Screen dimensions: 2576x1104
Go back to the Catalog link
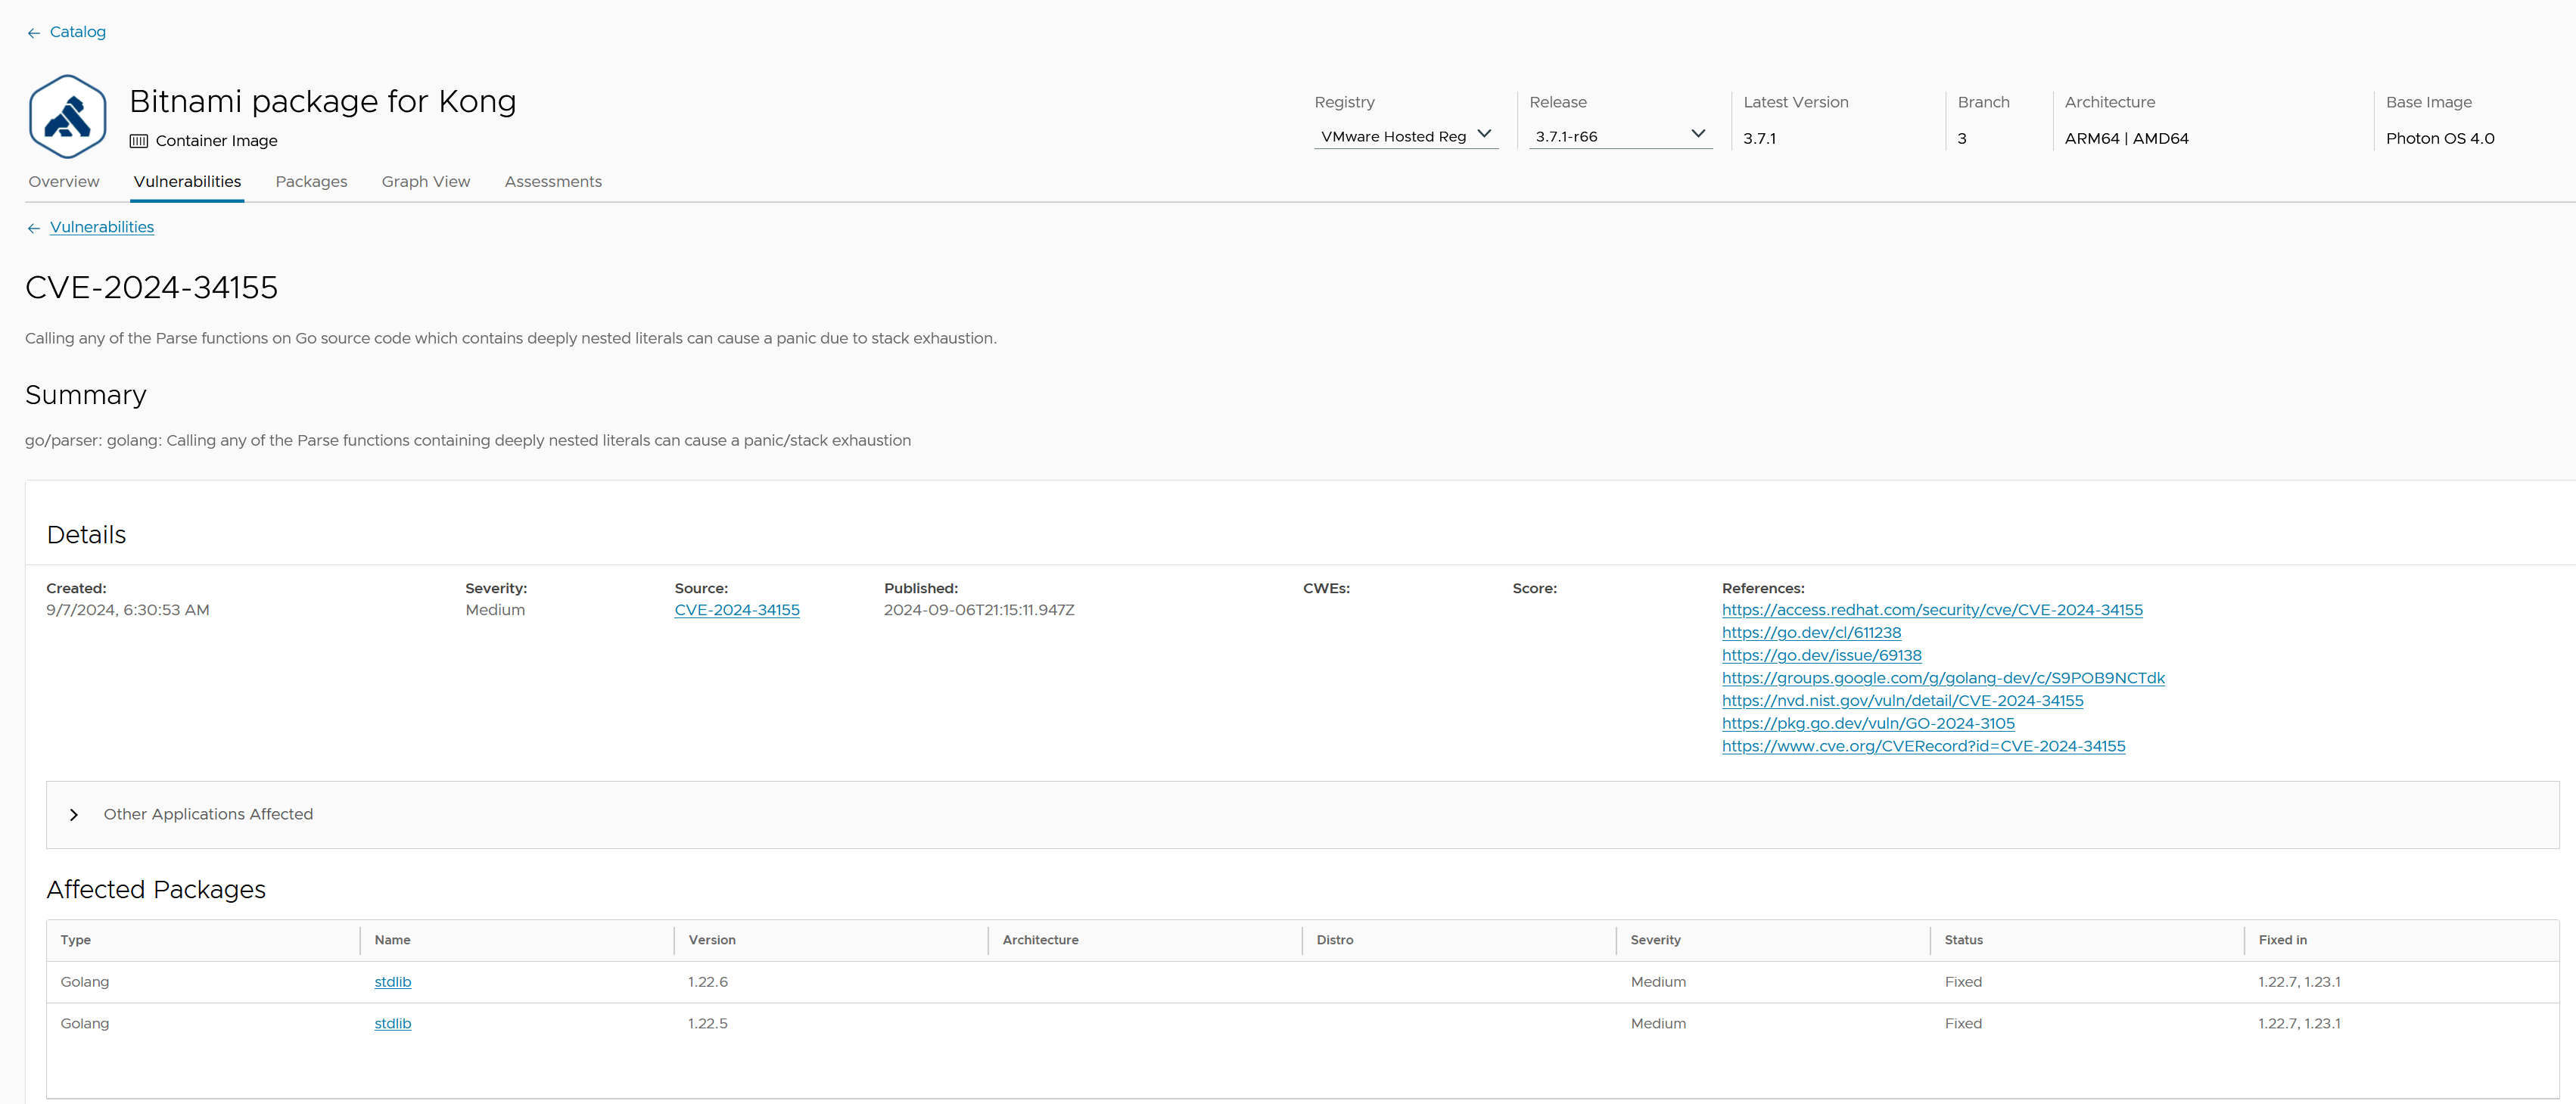[78, 32]
